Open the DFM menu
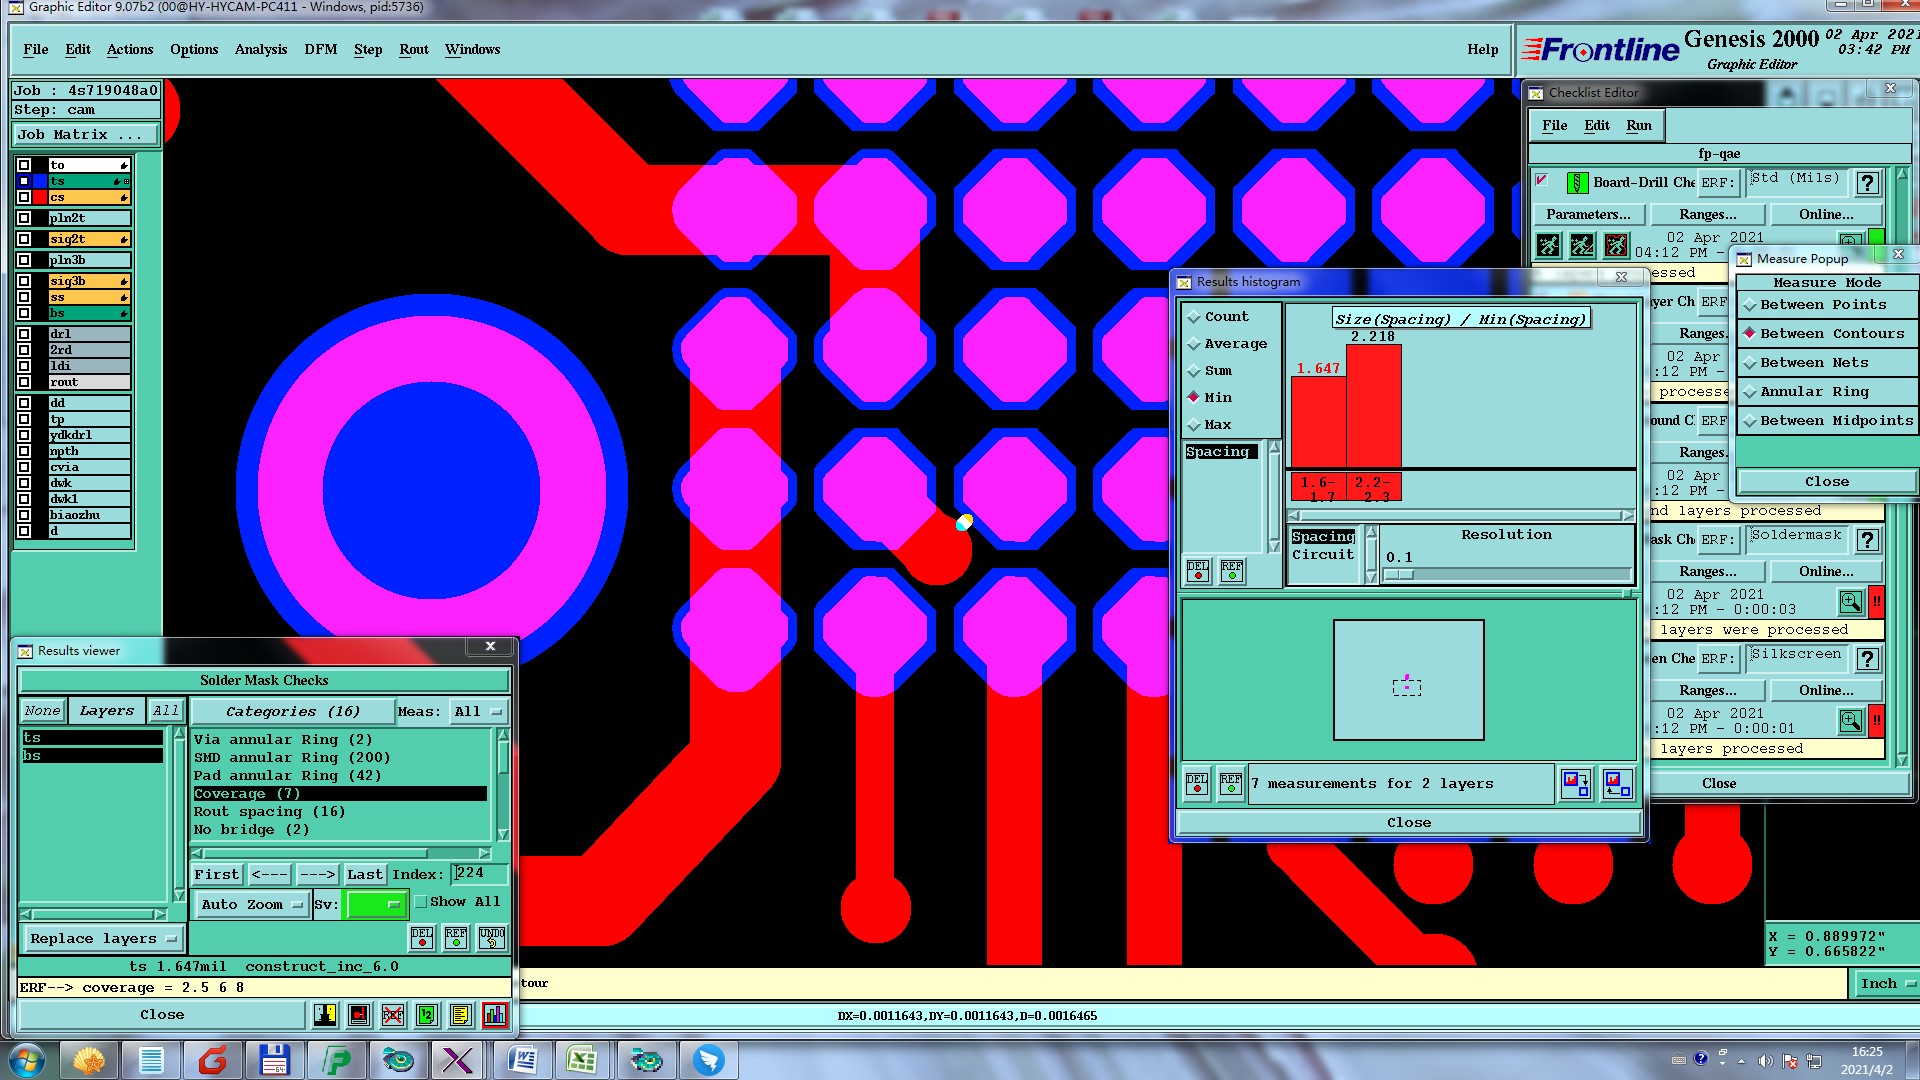 [x=320, y=50]
